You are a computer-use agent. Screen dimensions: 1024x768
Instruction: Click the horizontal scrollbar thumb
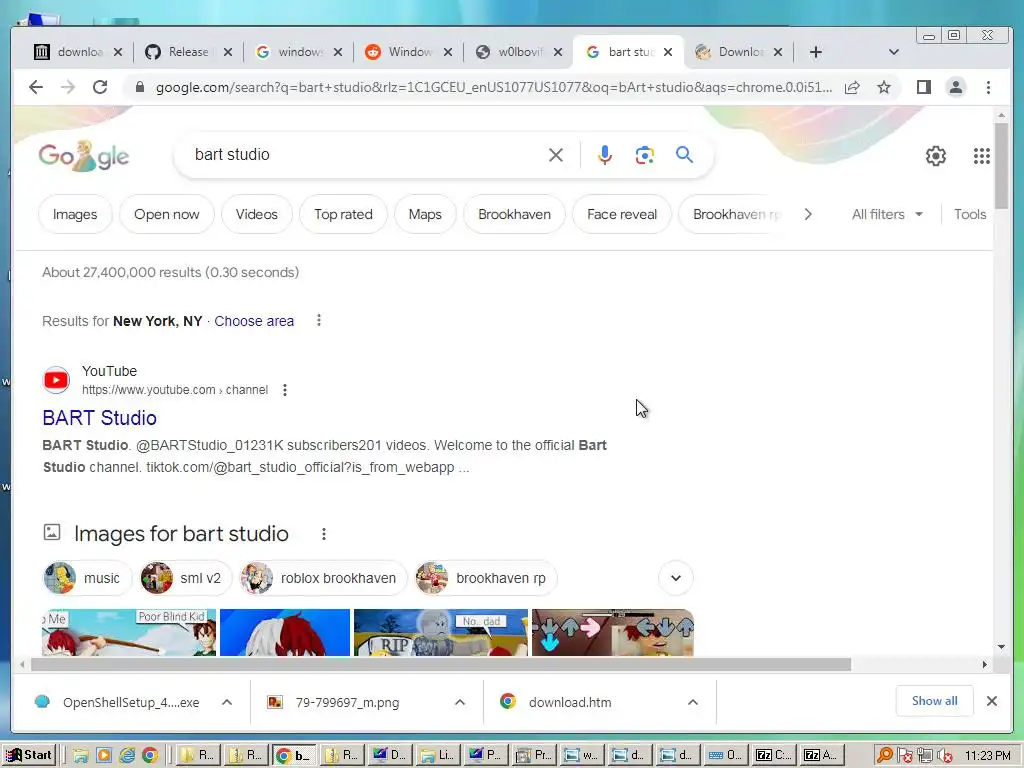point(441,664)
